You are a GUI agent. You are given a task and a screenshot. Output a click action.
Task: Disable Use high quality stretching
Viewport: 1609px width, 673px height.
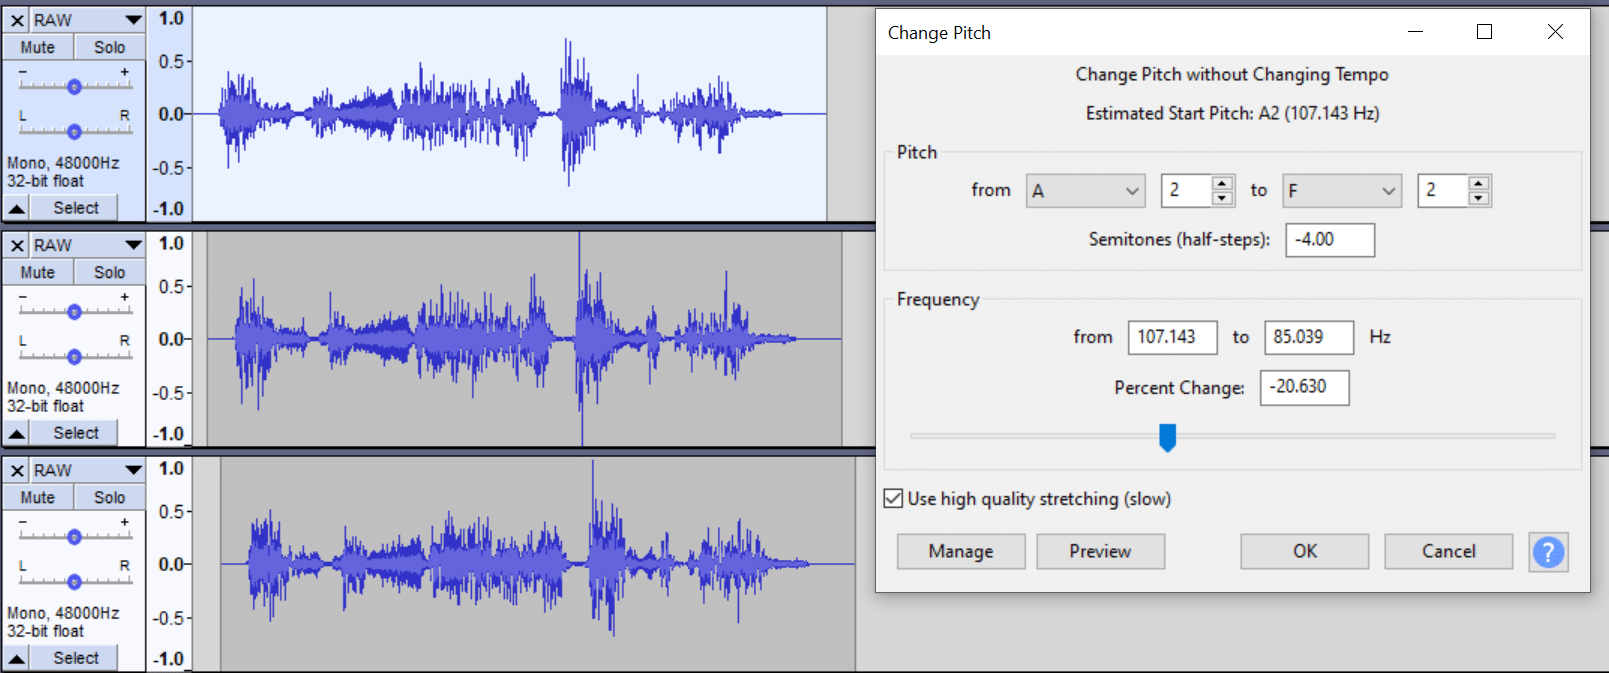click(x=893, y=498)
